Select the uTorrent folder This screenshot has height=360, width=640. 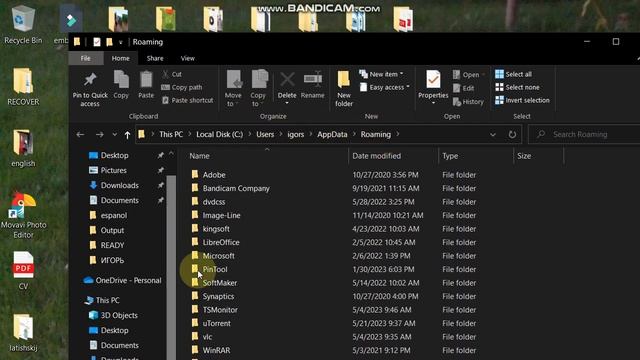(x=216, y=323)
